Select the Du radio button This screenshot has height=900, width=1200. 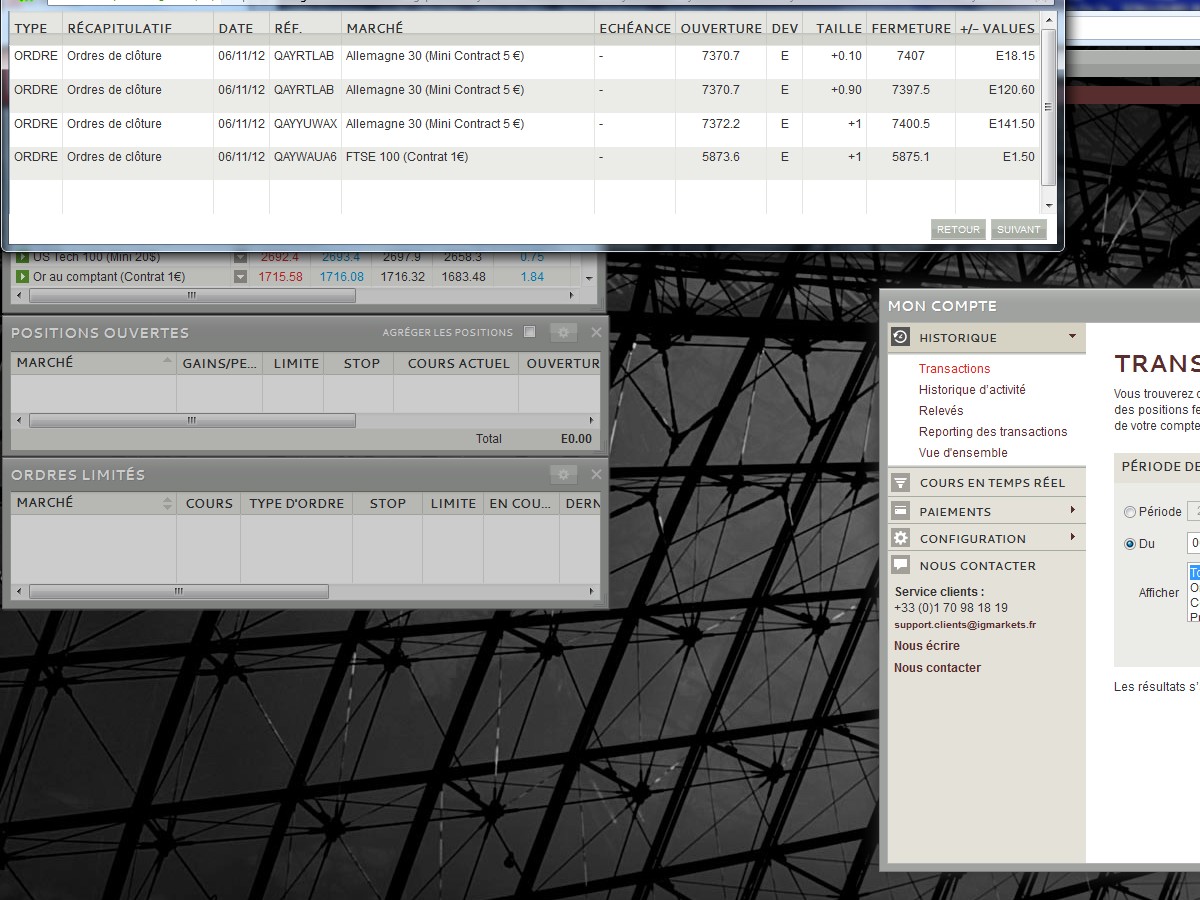tap(1130, 544)
